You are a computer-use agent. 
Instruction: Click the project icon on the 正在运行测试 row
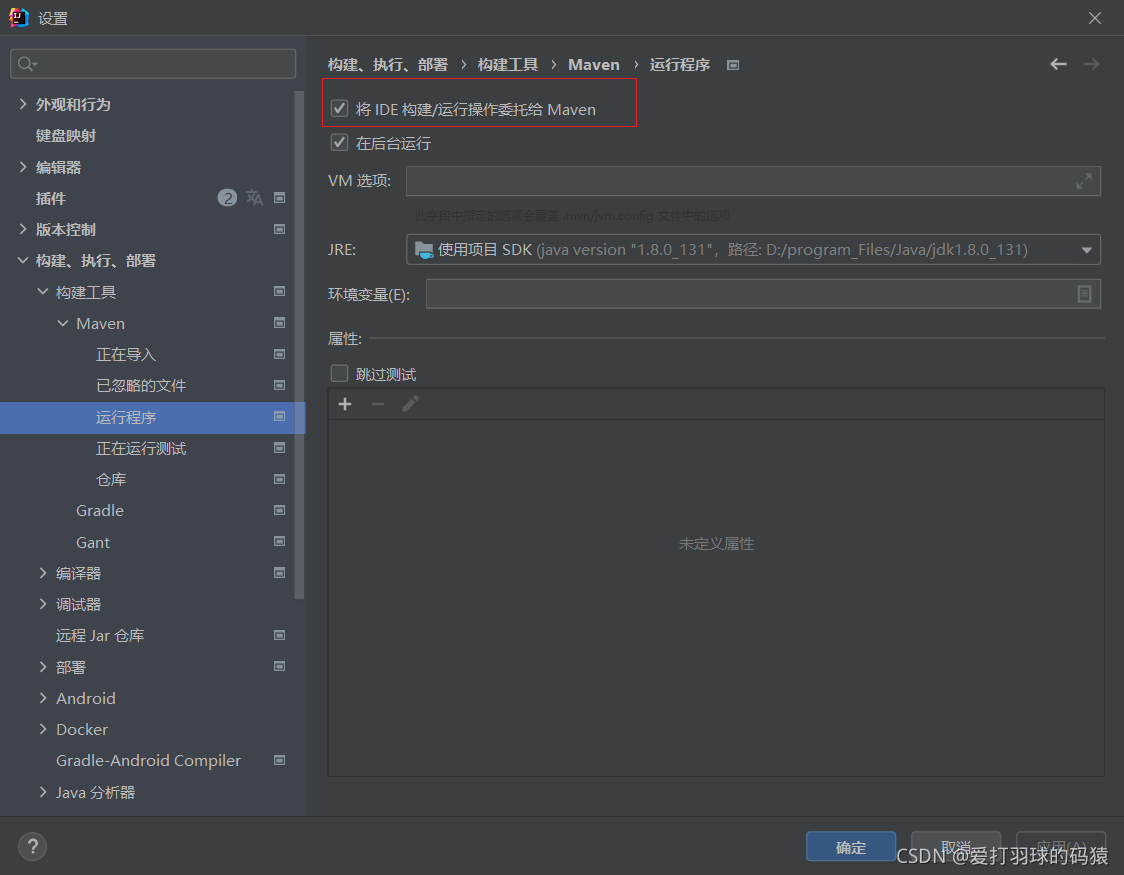pos(280,448)
